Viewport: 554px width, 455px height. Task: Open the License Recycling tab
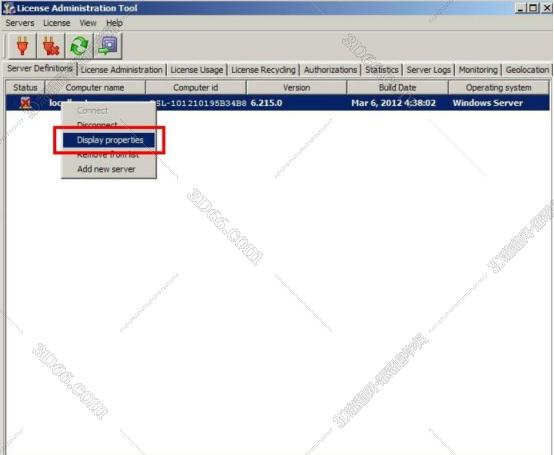tap(263, 70)
